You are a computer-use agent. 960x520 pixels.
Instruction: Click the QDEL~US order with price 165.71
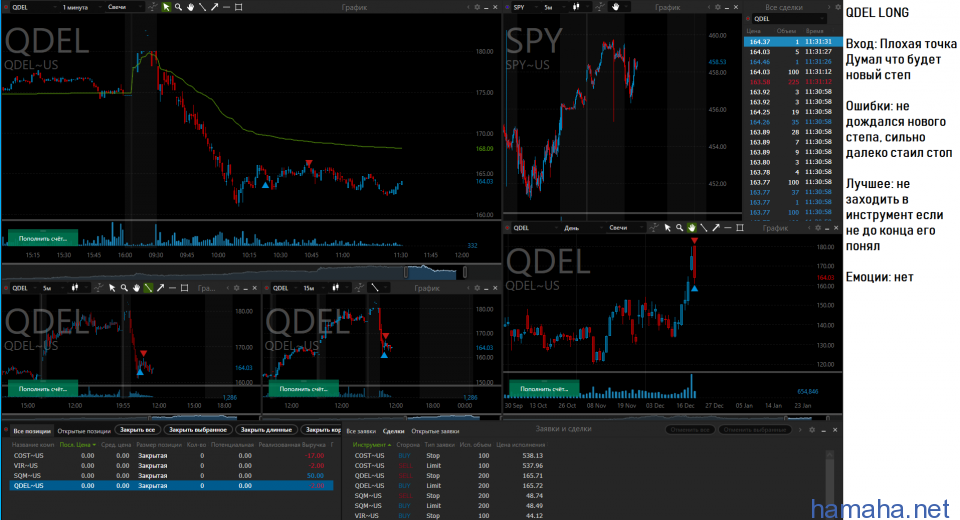click(x=449, y=476)
